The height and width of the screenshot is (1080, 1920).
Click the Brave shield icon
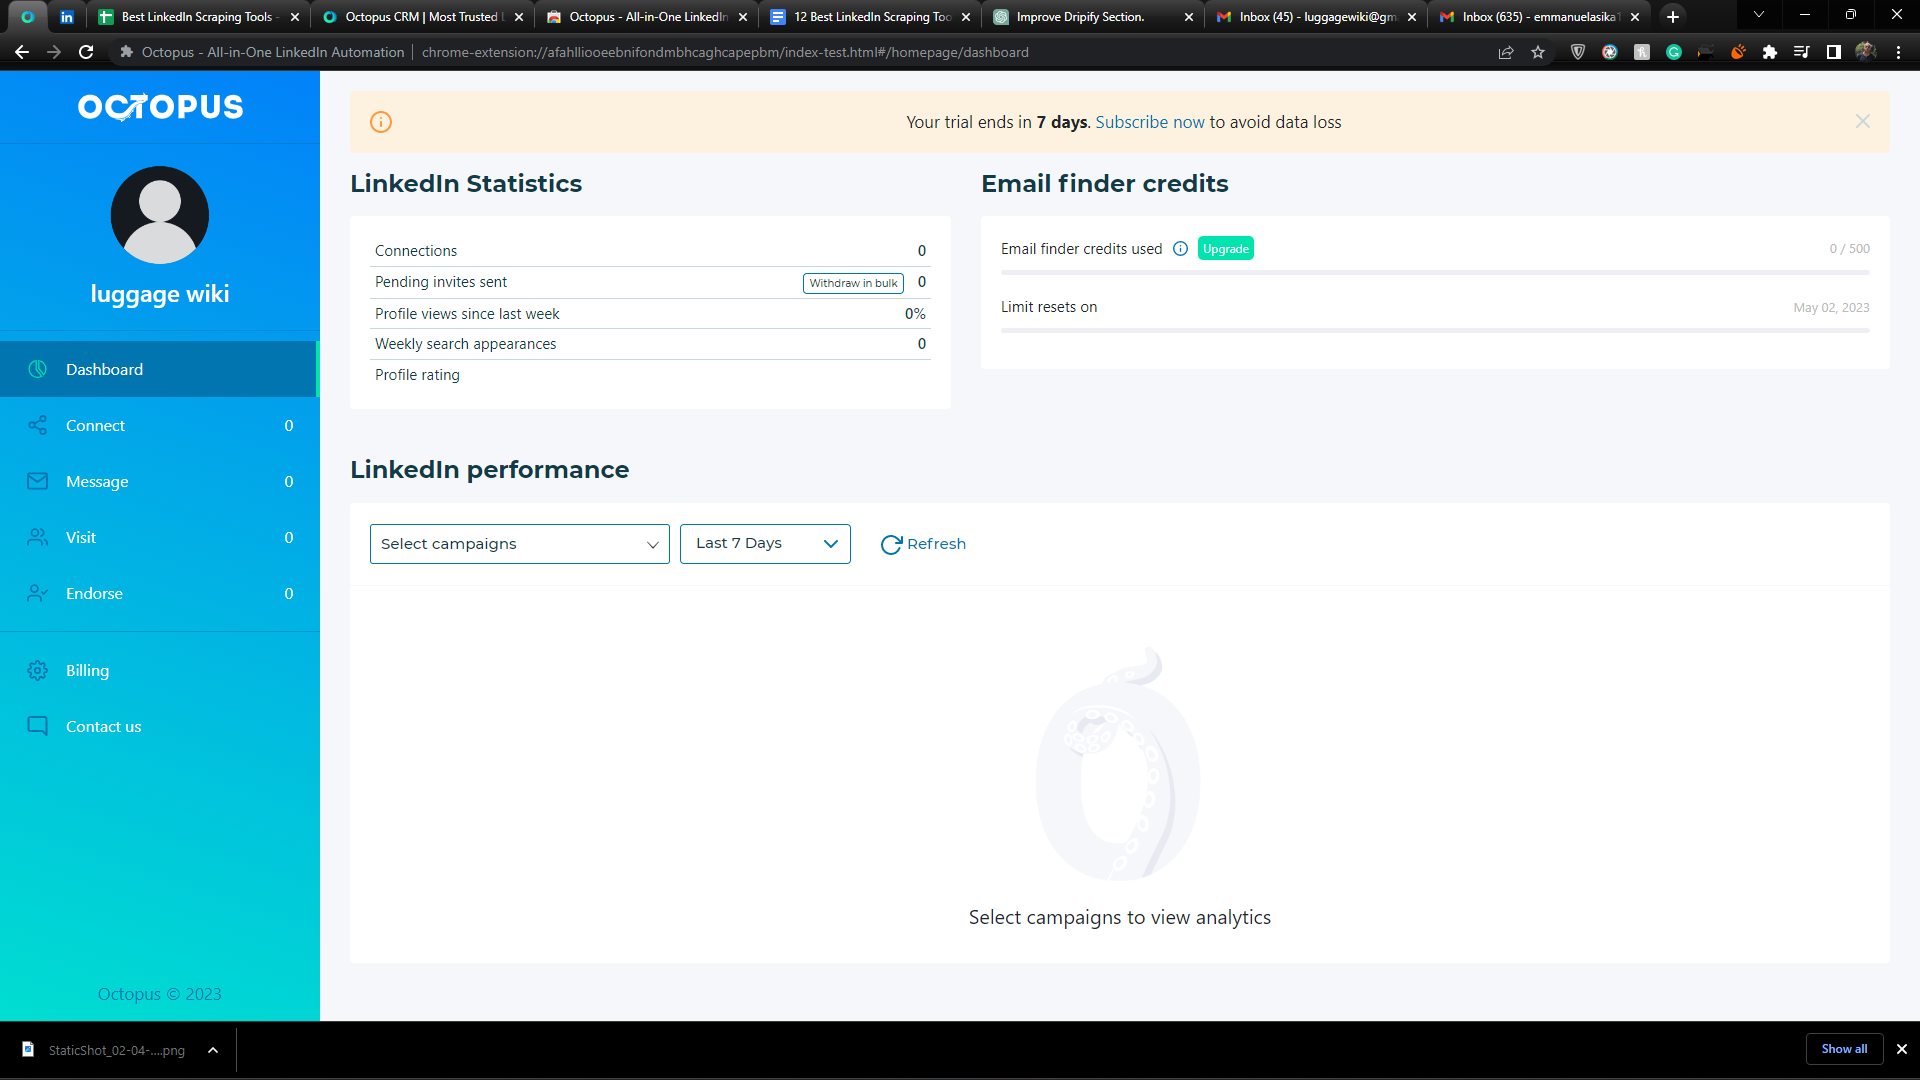[x=1578, y=52]
